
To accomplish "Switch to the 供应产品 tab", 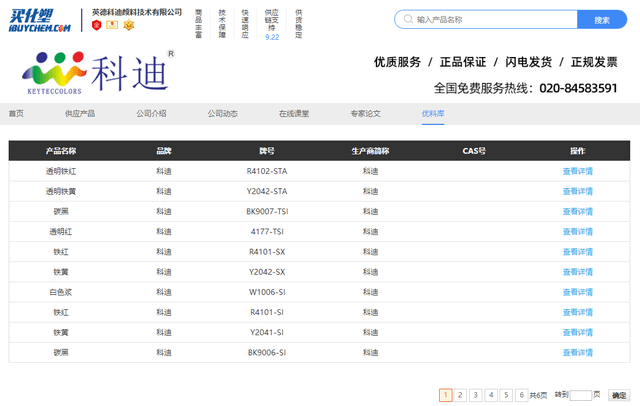I will coord(80,113).
